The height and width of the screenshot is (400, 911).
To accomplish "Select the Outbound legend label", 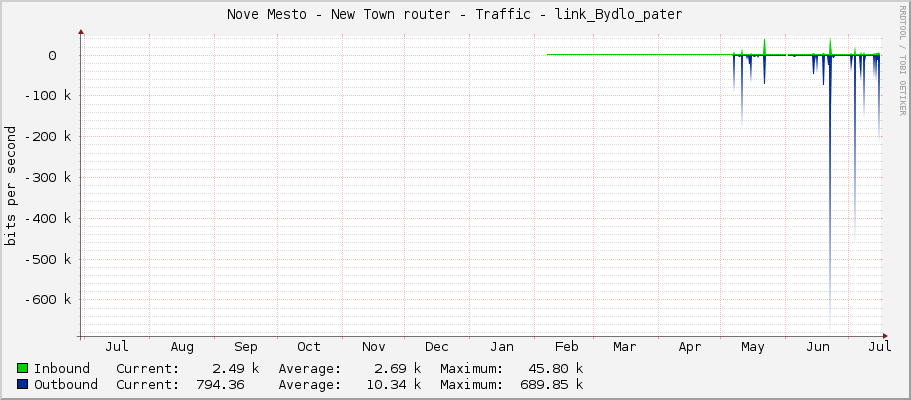I will (x=66, y=384).
